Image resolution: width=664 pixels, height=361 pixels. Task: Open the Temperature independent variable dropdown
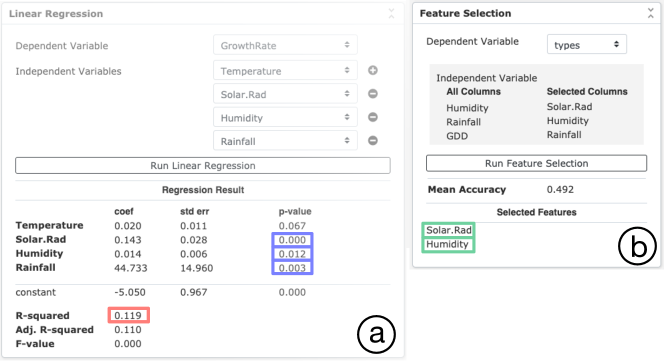285,70
